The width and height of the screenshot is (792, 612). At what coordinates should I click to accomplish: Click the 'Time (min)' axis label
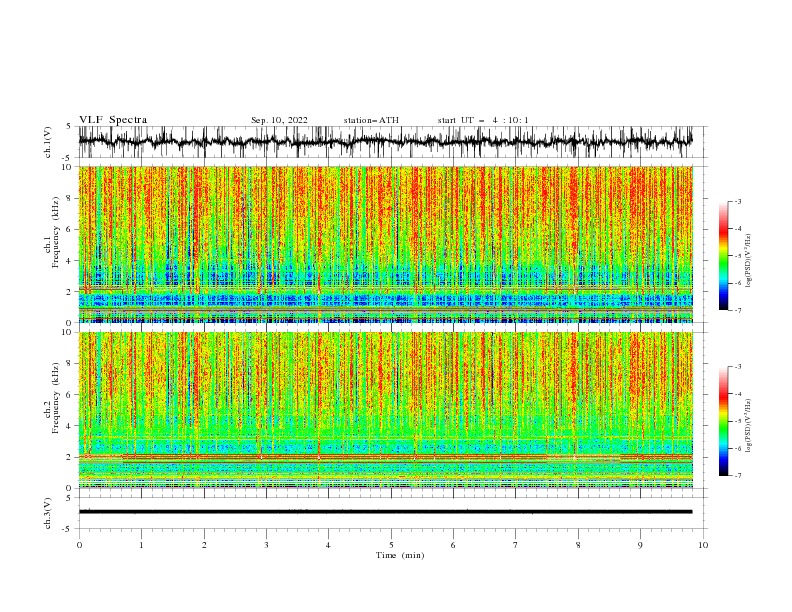click(400, 555)
